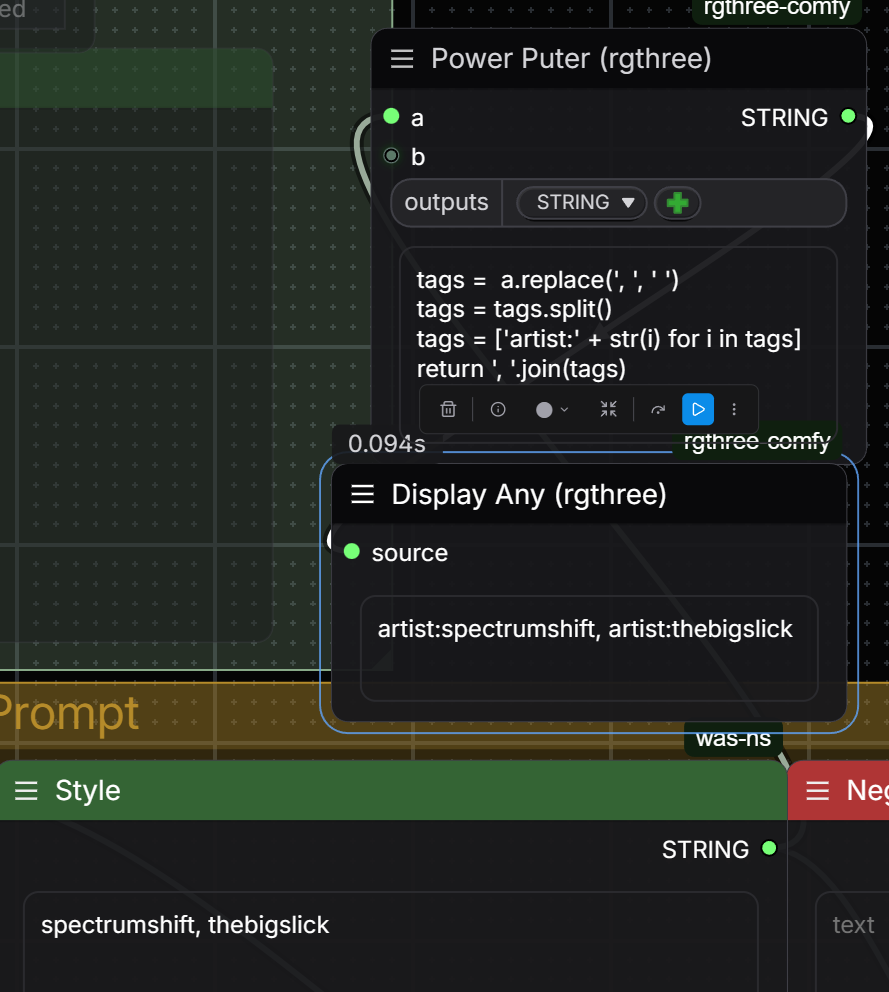Click the STRING output slot of Power Puter
889x992 pixels.
[848, 116]
